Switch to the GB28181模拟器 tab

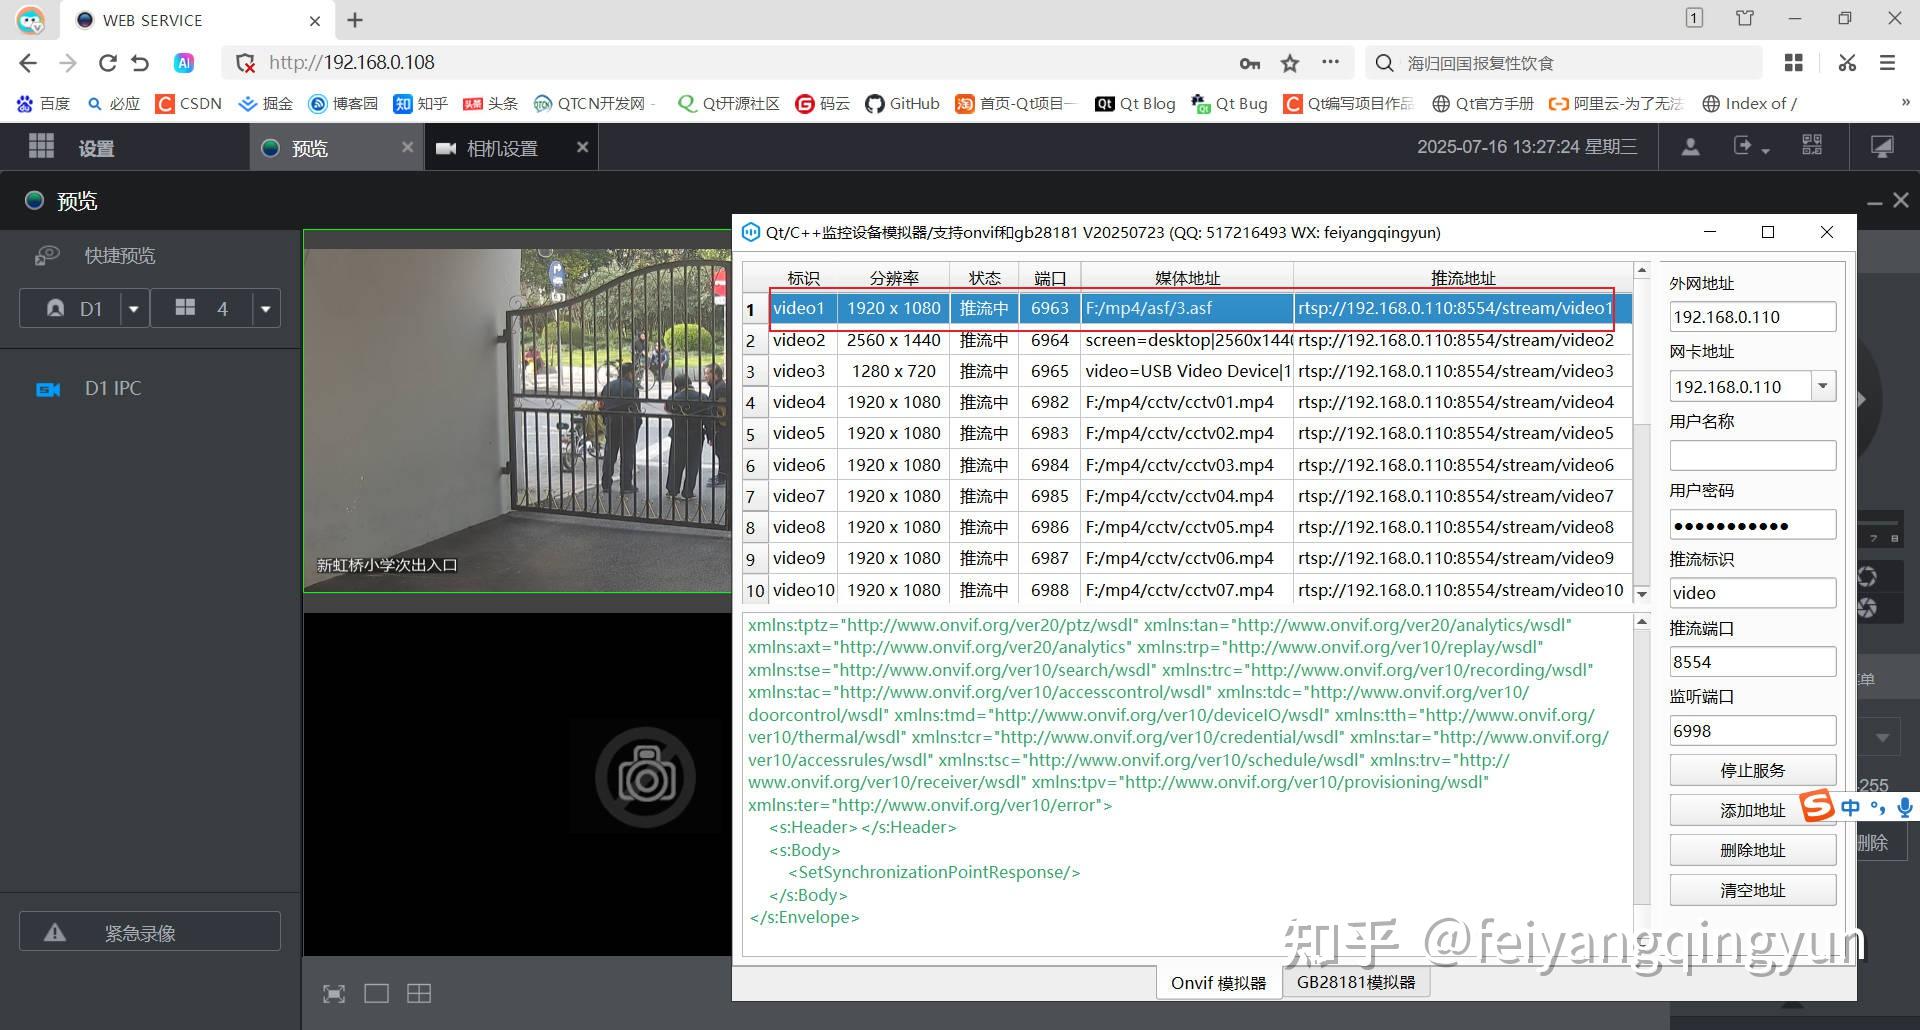coord(1357,981)
